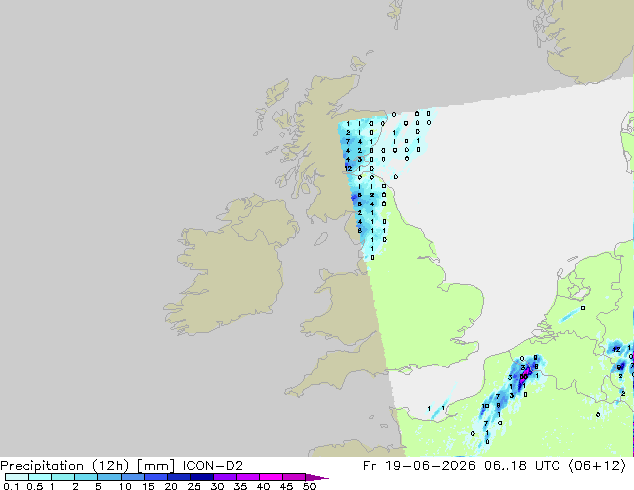This screenshot has width=634, height=490.
Task: Click the 45–50 mm legend color swatch
Action: pyautogui.click(x=294, y=477)
